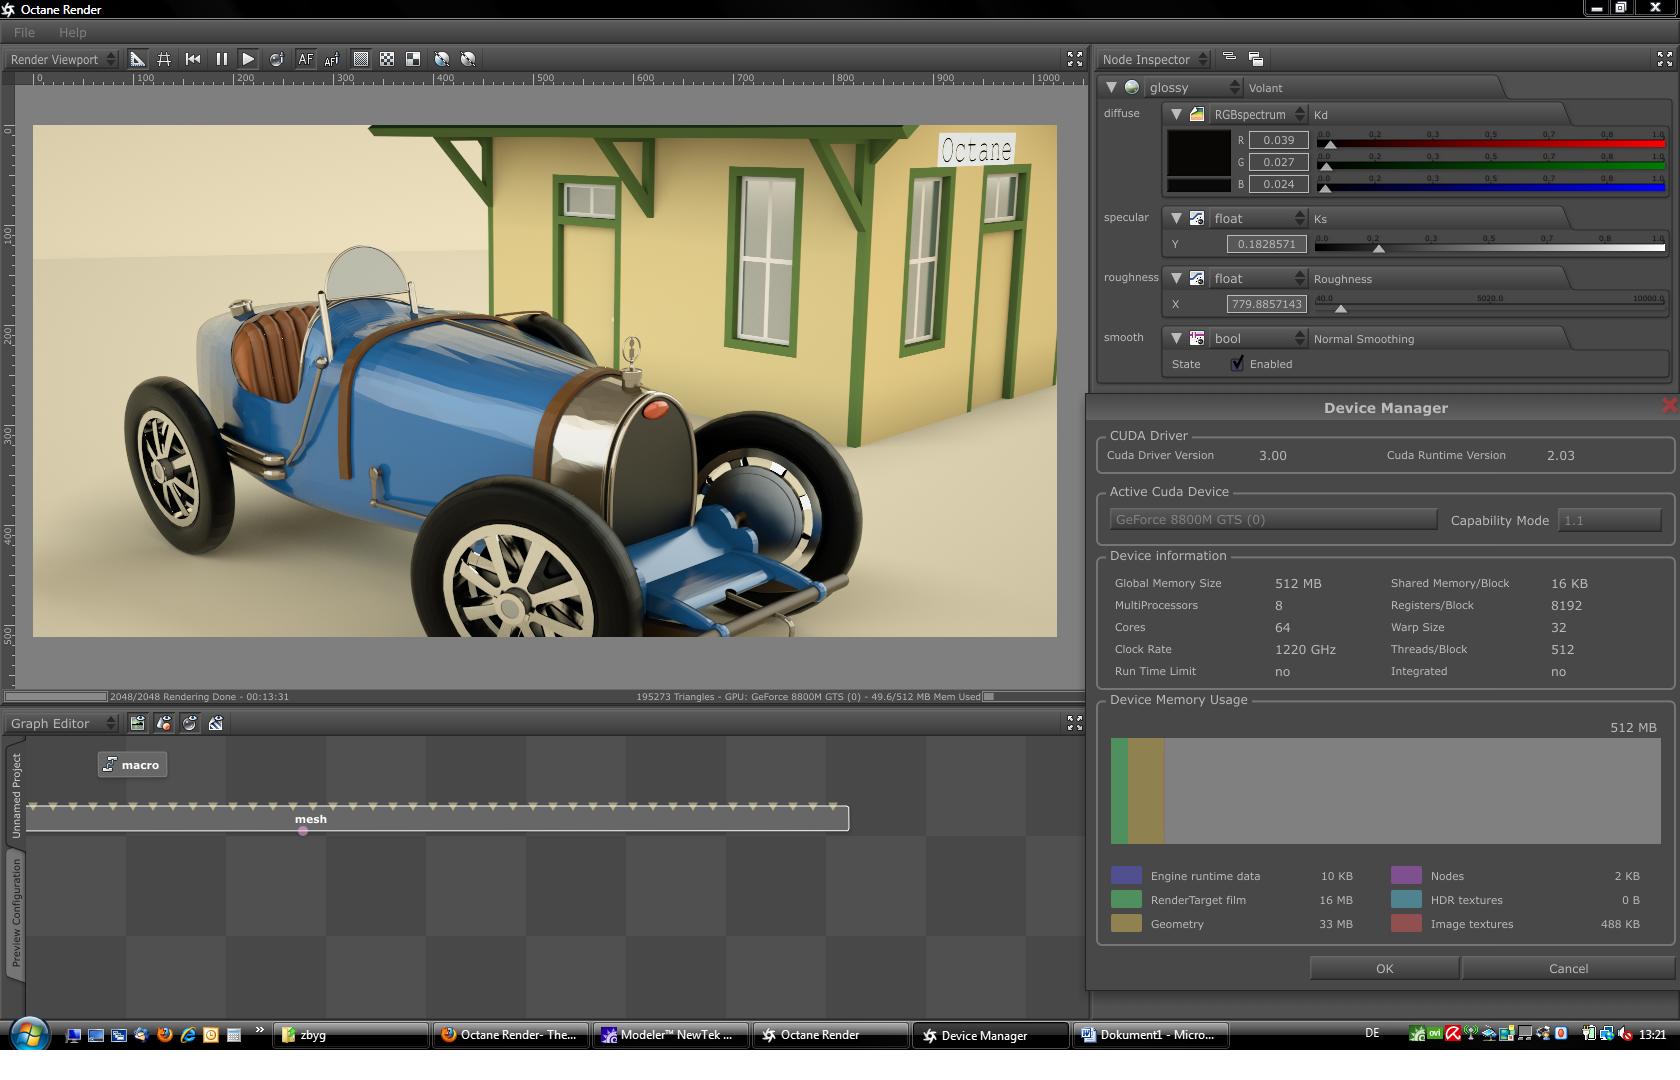Toggle the Normal Smoothing Enabled checkbox
Viewport: 1680px width, 1080px height.
click(1238, 364)
